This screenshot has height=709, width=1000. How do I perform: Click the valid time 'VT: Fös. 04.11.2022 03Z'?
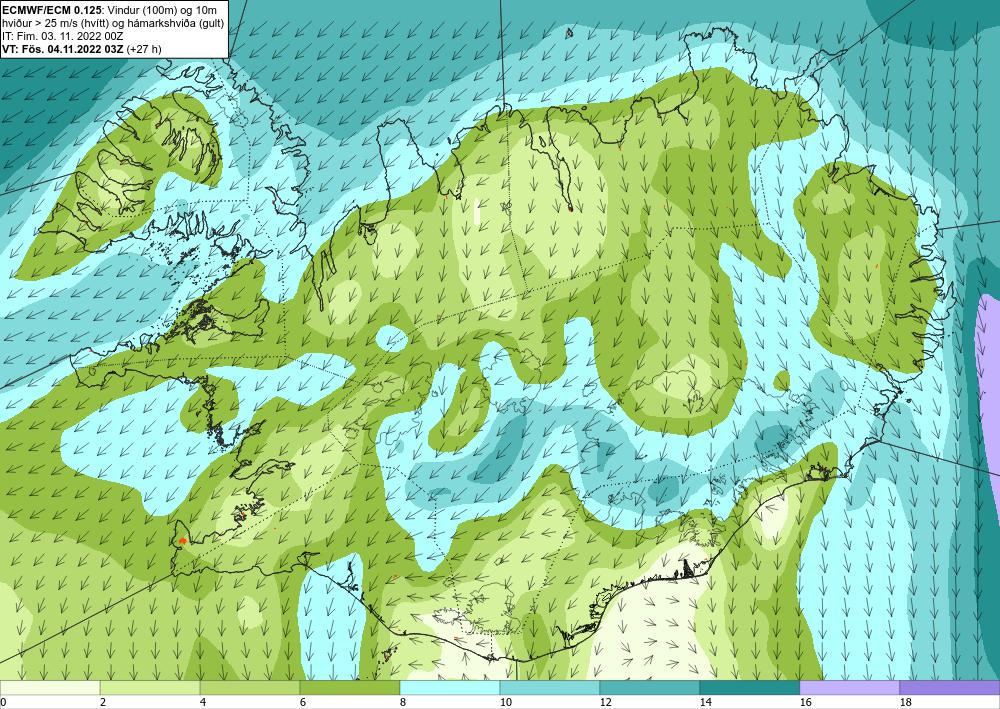pos(64,49)
